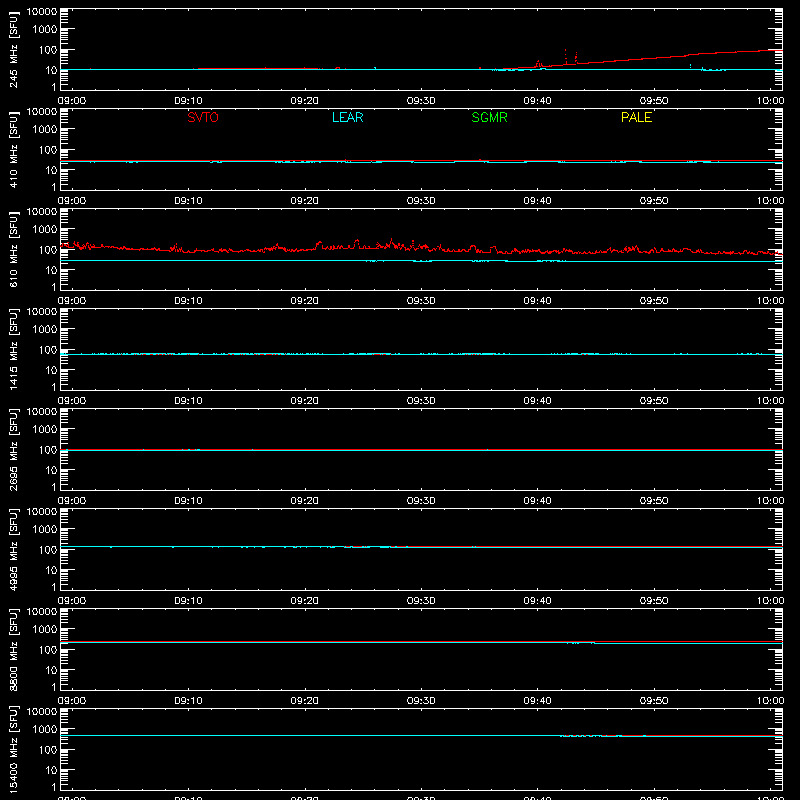Click the 100 y-axis label on 245 MHz plot

48,50
